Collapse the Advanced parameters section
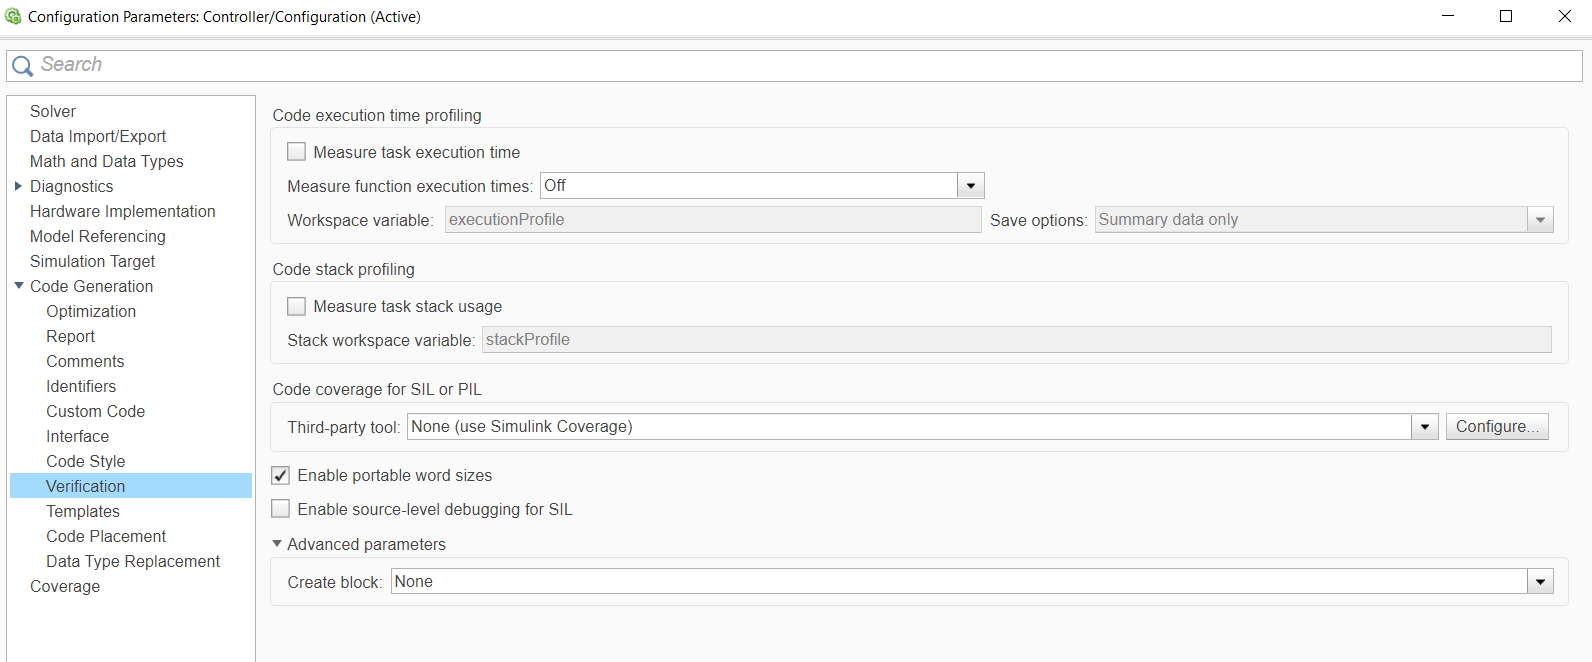Viewport: 1592px width, 662px height. pyautogui.click(x=278, y=544)
